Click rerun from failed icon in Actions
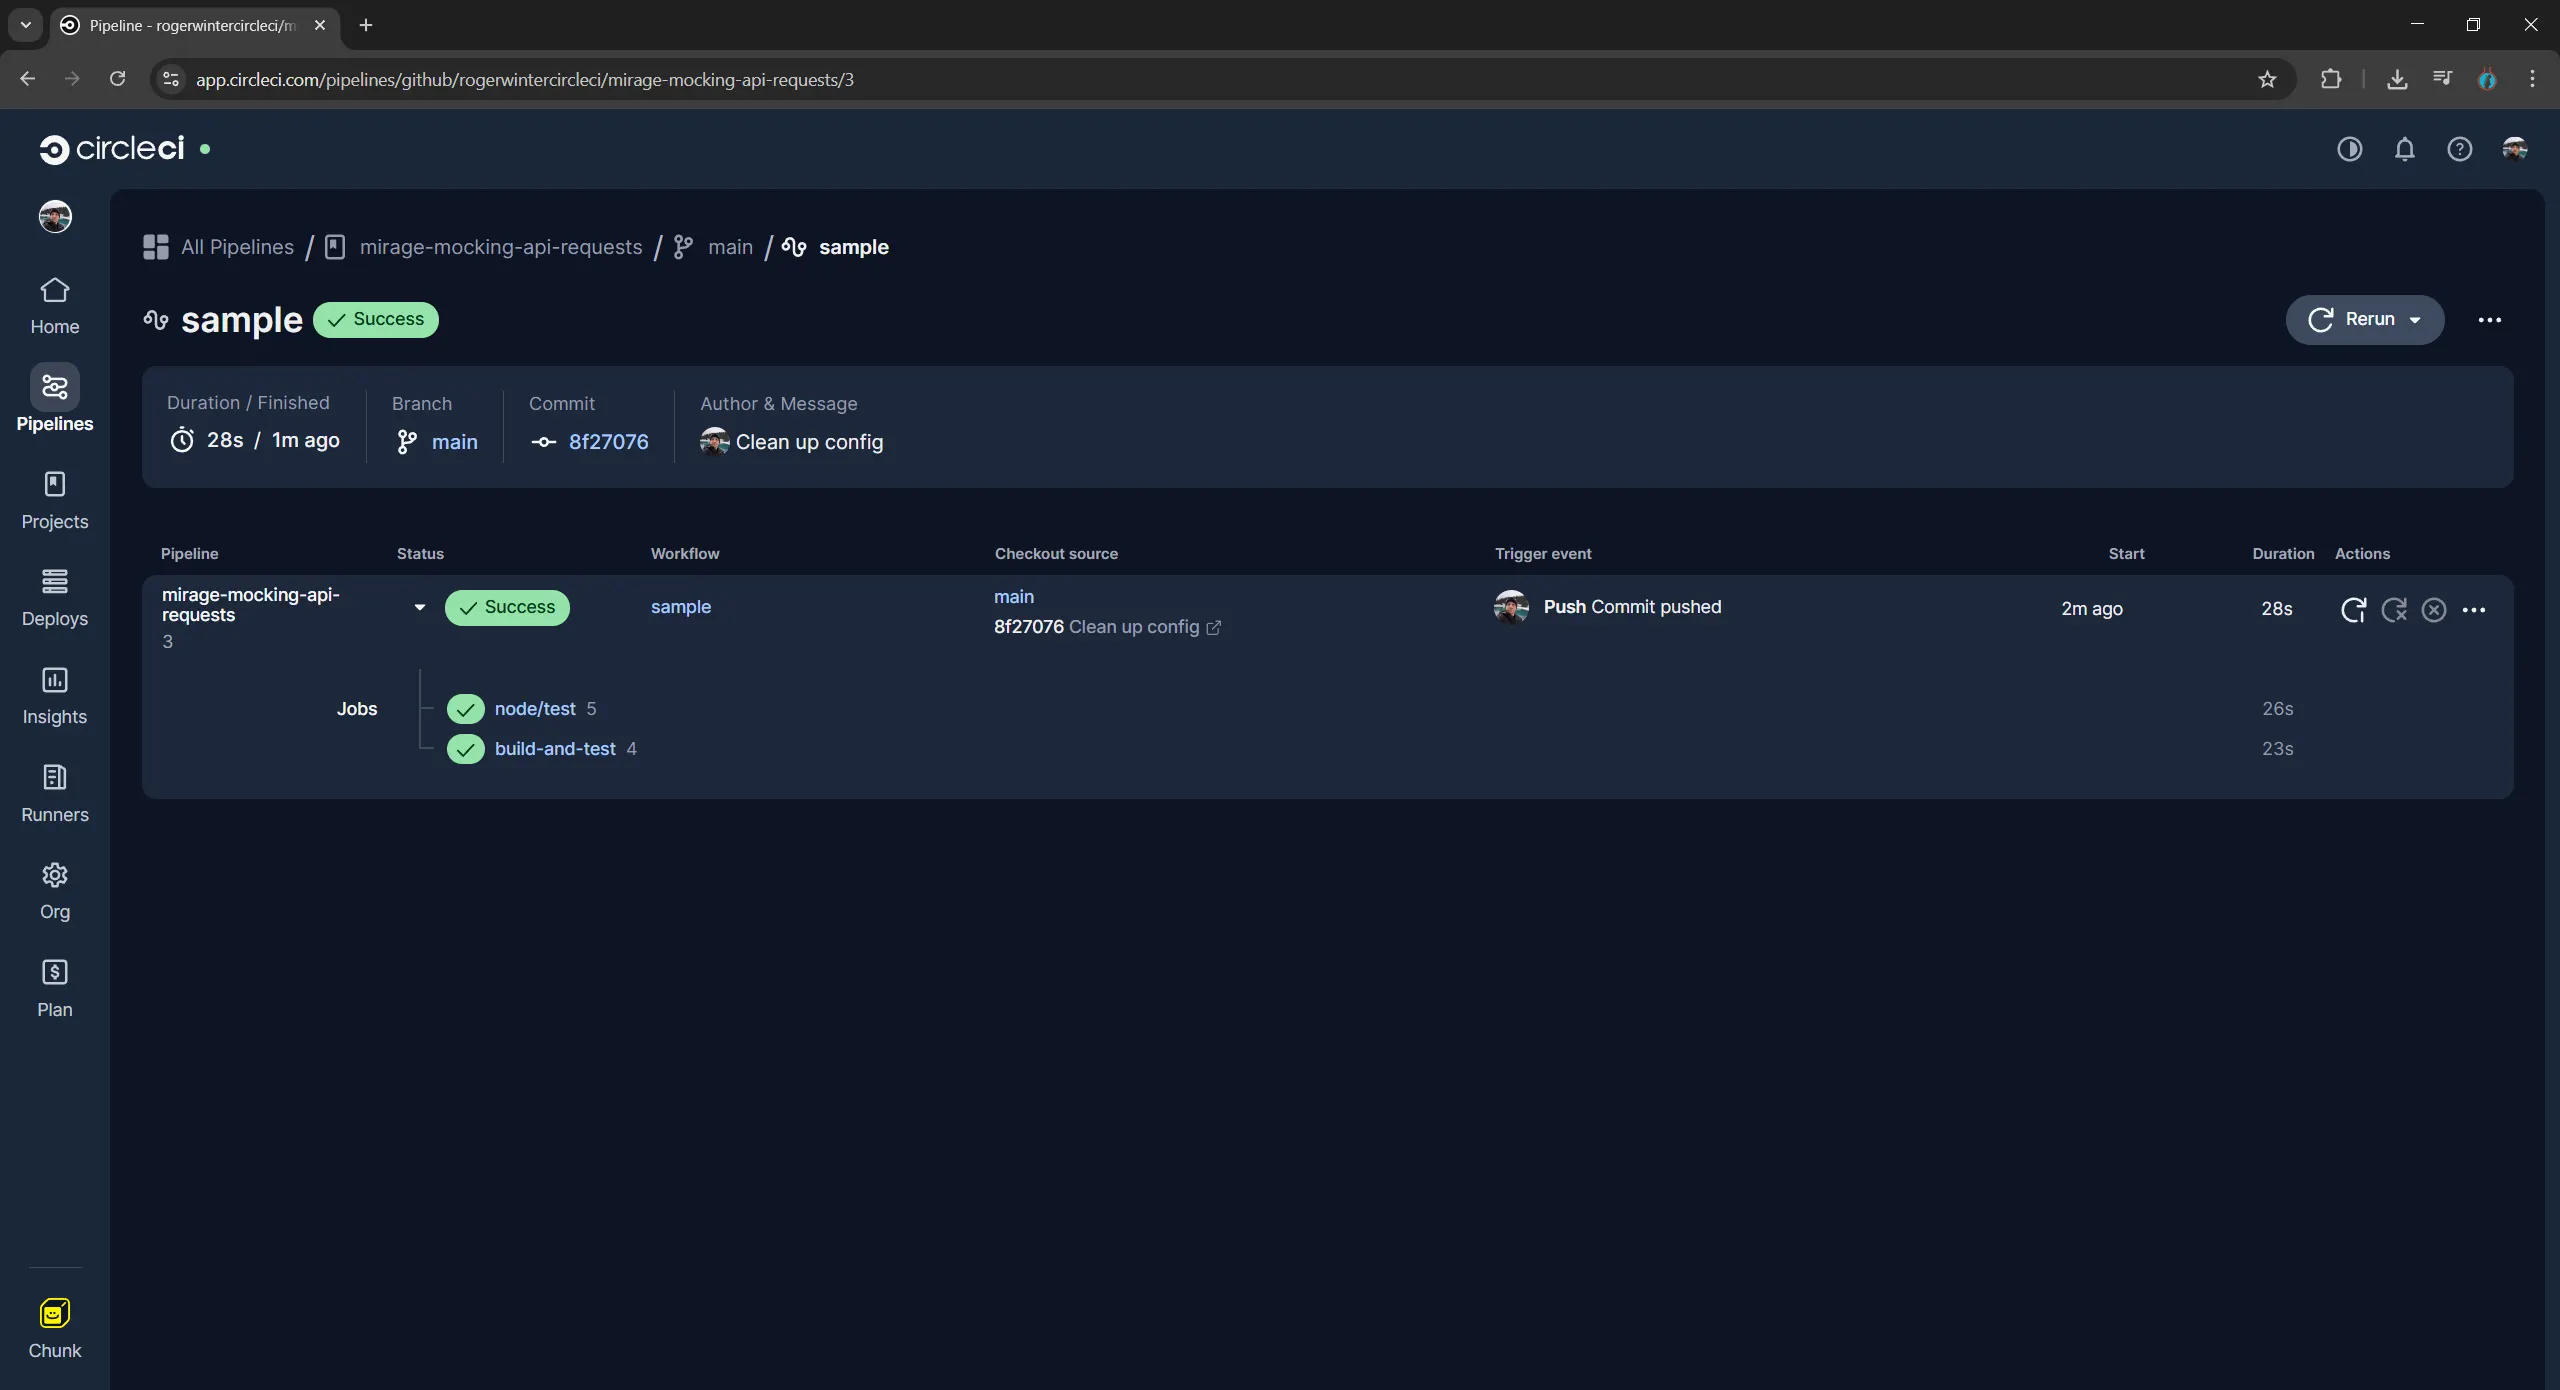This screenshot has height=1390, width=2560. coord(2394,609)
